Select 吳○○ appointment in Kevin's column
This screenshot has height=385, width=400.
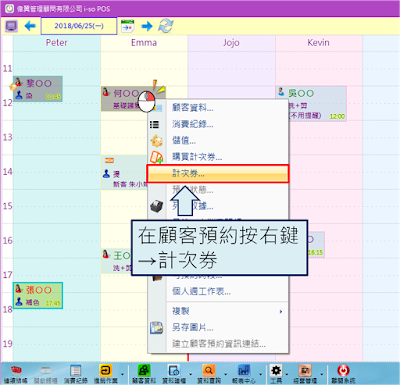coord(311,104)
